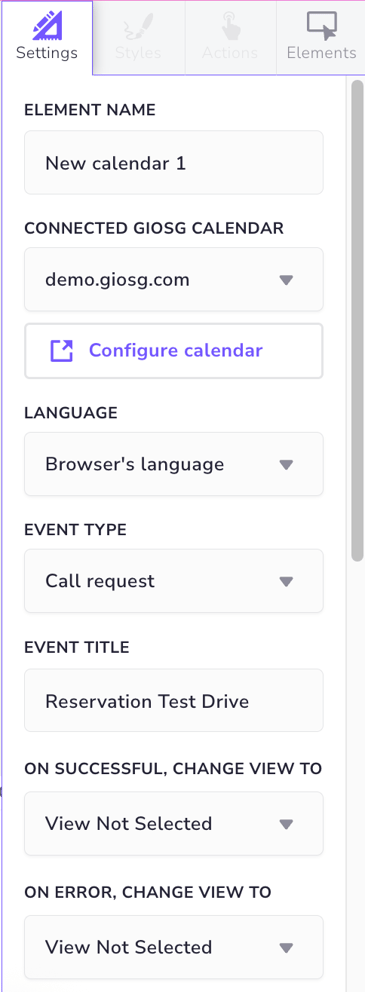Click the Styles paintbrush icon
Viewport: 365px width, 992px height.
[x=138, y=25]
